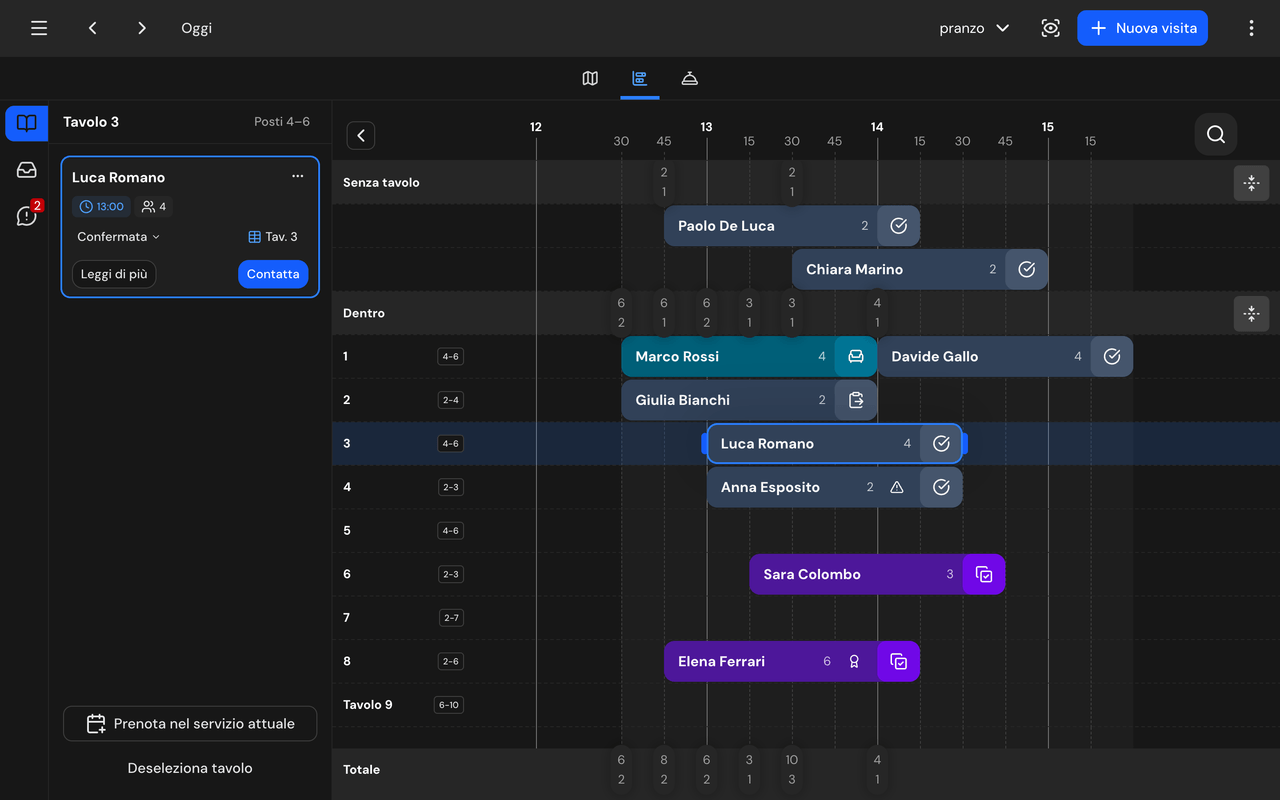The height and width of the screenshot is (800, 1280).
Task: Collapse the side panel with chevron button
Action: (361, 135)
